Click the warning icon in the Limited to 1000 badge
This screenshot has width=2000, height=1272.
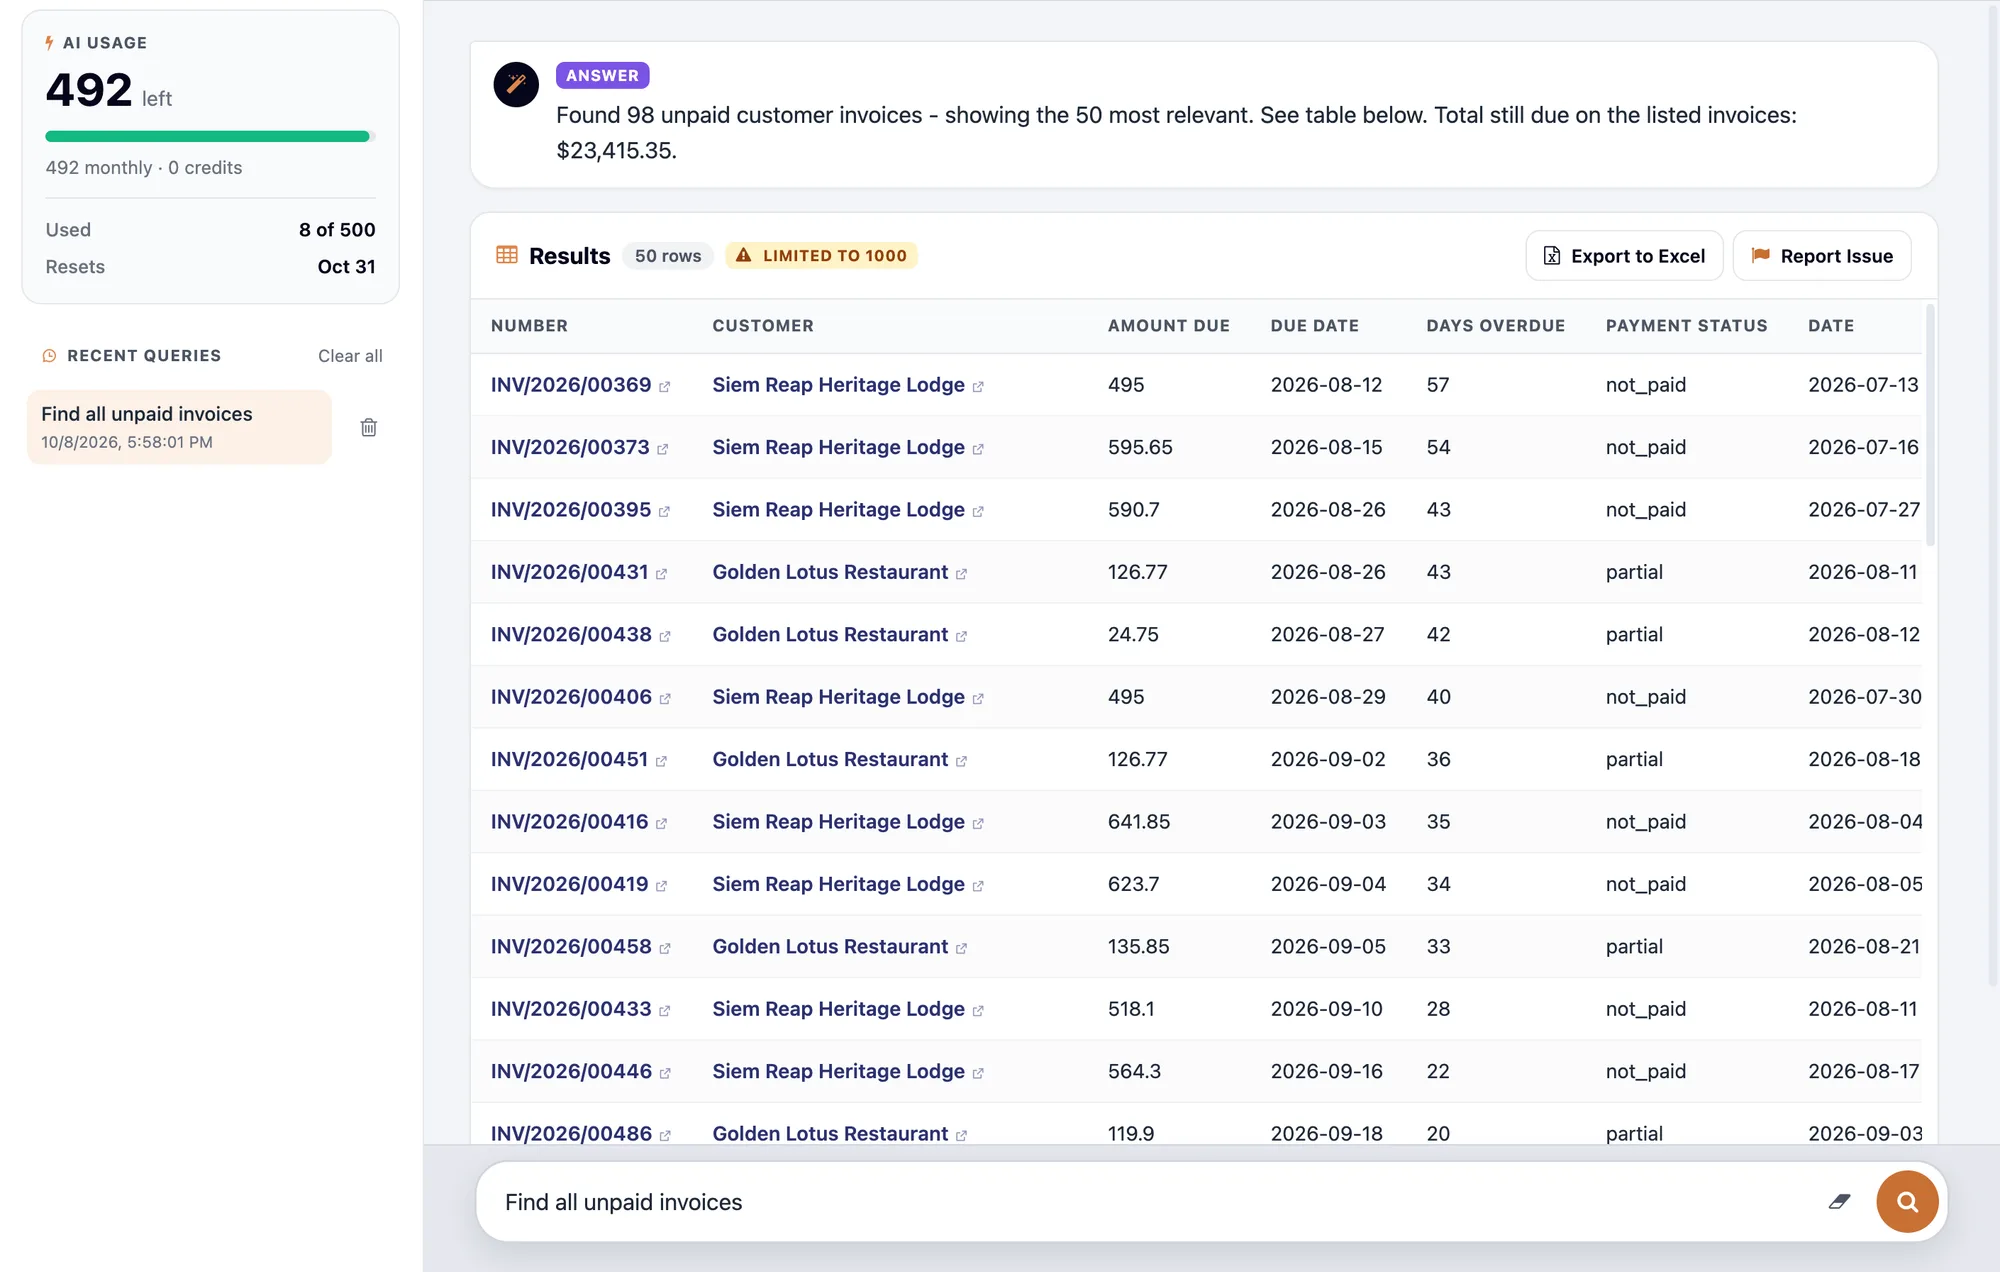tap(743, 256)
